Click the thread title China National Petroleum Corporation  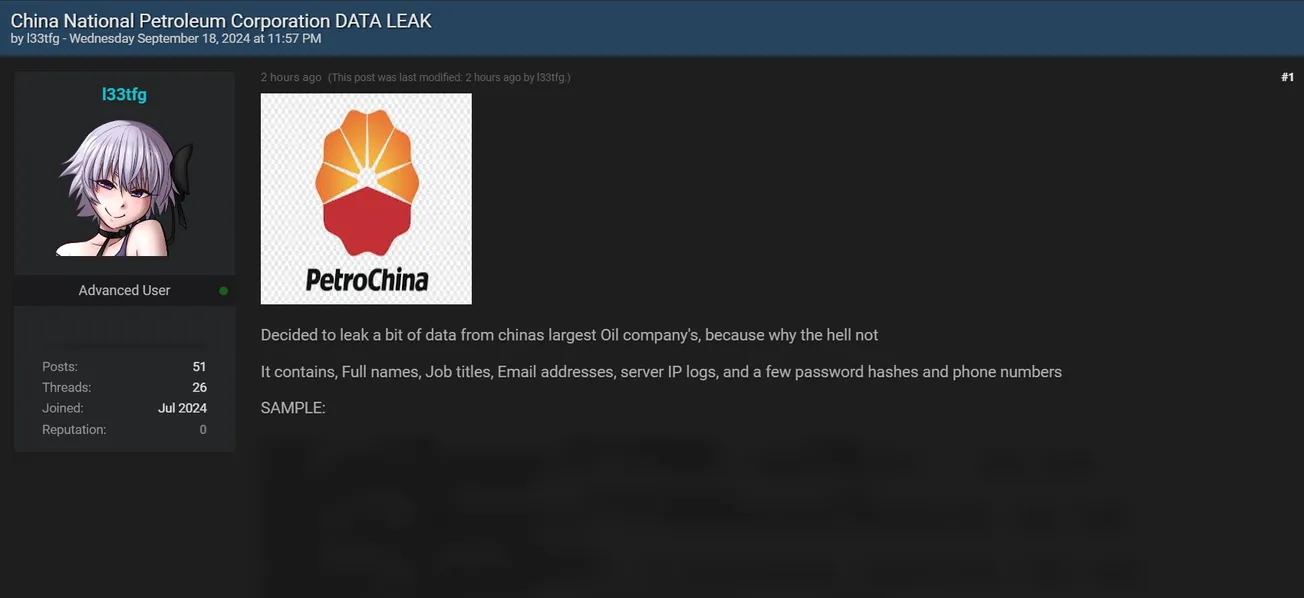tap(221, 20)
